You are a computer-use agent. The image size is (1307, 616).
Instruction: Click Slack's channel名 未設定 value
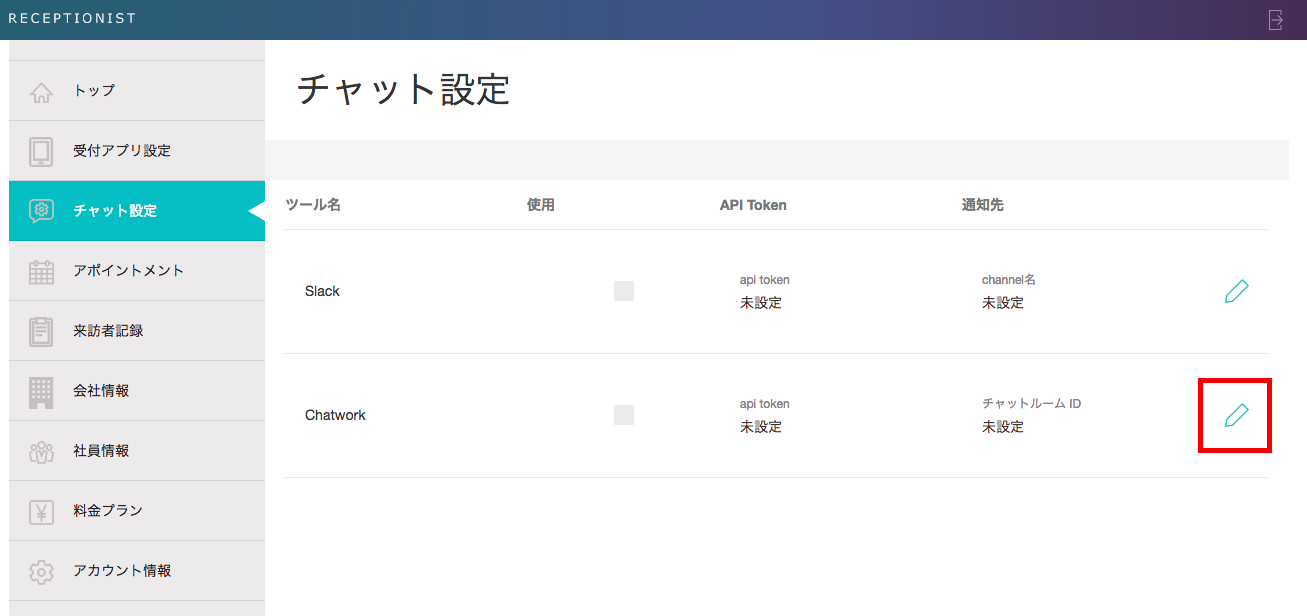pyautogui.click(x=1003, y=303)
